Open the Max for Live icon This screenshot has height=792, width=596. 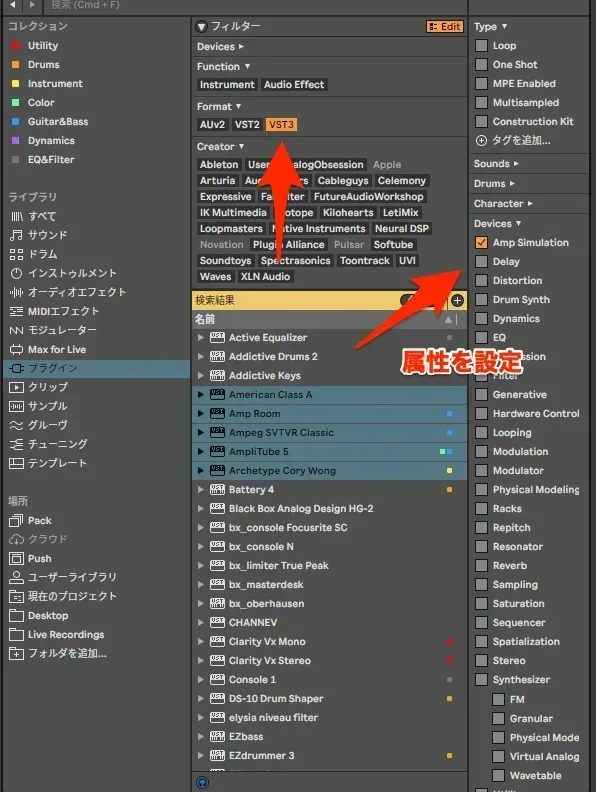[x=16, y=350]
